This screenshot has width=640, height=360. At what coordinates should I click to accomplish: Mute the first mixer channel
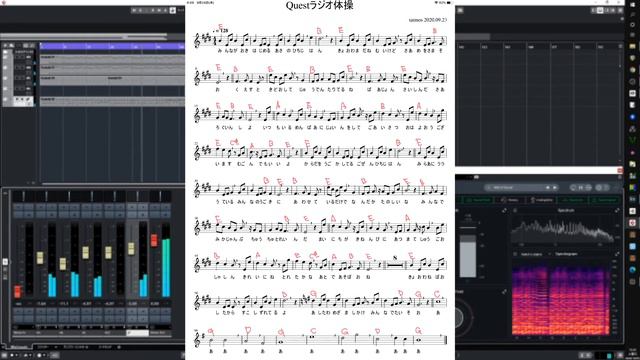[x=18, y=207]
